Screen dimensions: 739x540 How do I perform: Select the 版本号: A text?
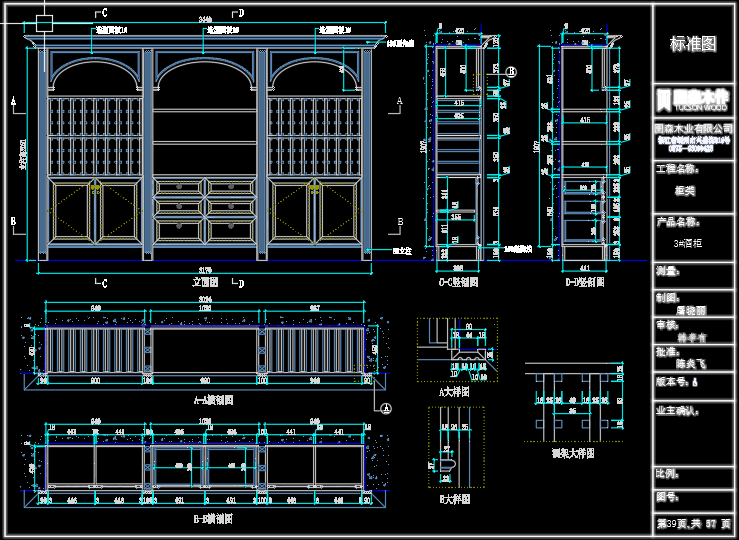tap(677, 382)
